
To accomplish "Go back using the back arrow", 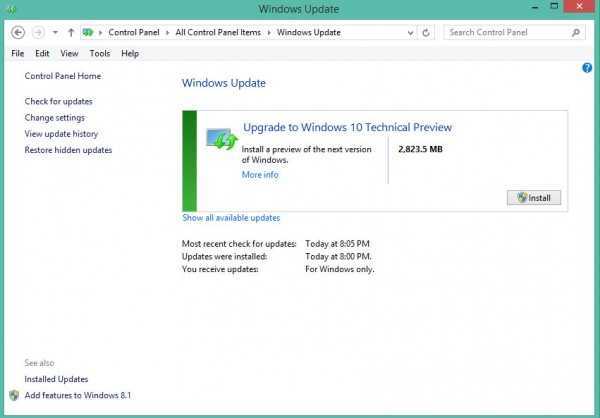I will click(x=18, y=33).
